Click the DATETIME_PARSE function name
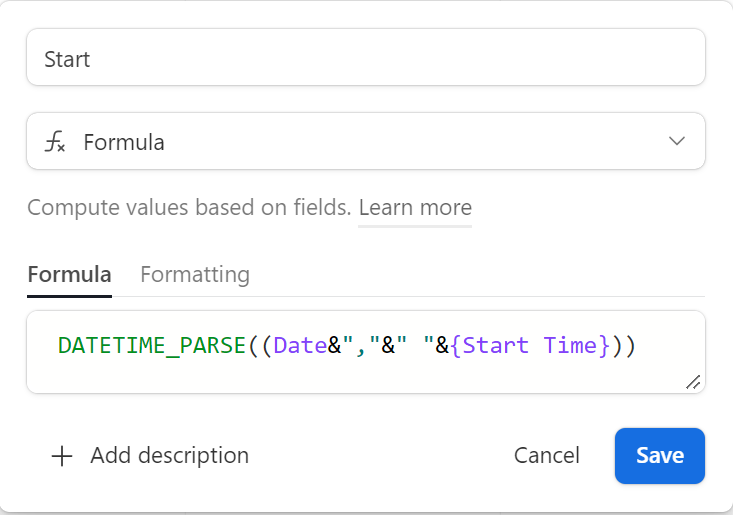Viewport: 733px width, 515px height. pyautogui.click(x=152, y=346)
